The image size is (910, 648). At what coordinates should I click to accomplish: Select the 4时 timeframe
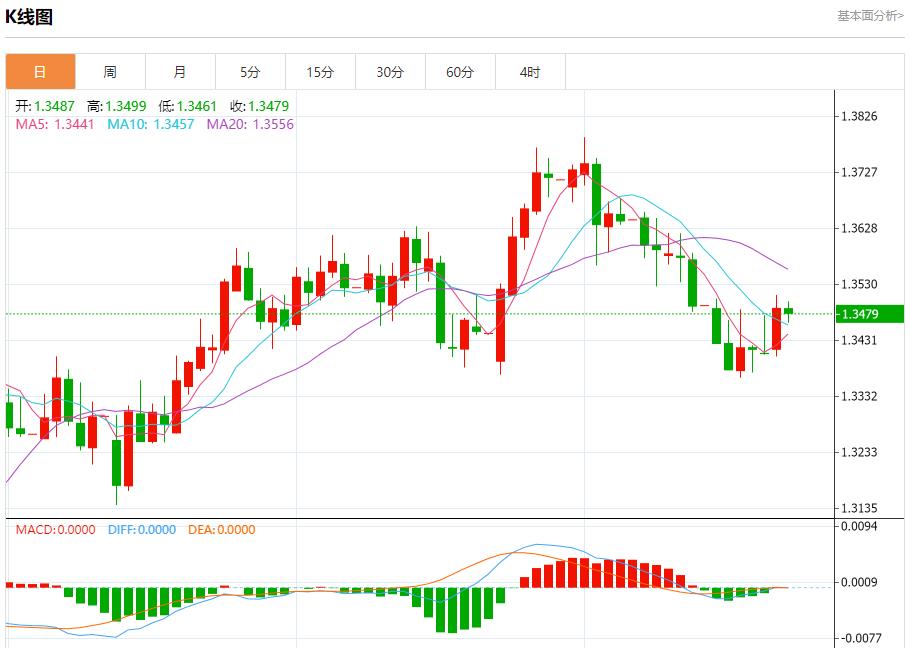(x=530, y=71)
